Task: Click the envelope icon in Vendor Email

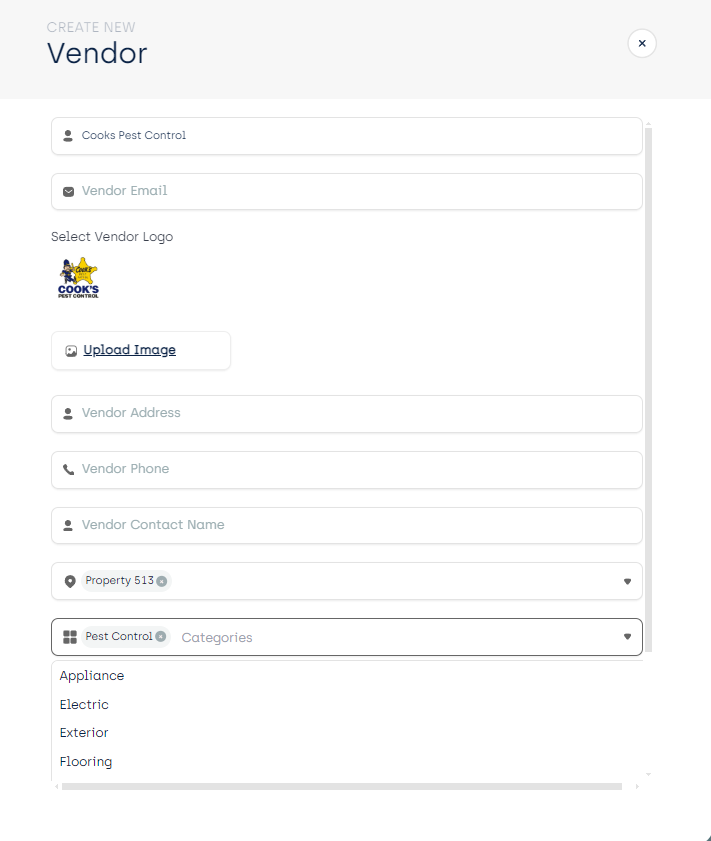Action: pyautogui.click(x=68, y=191)
